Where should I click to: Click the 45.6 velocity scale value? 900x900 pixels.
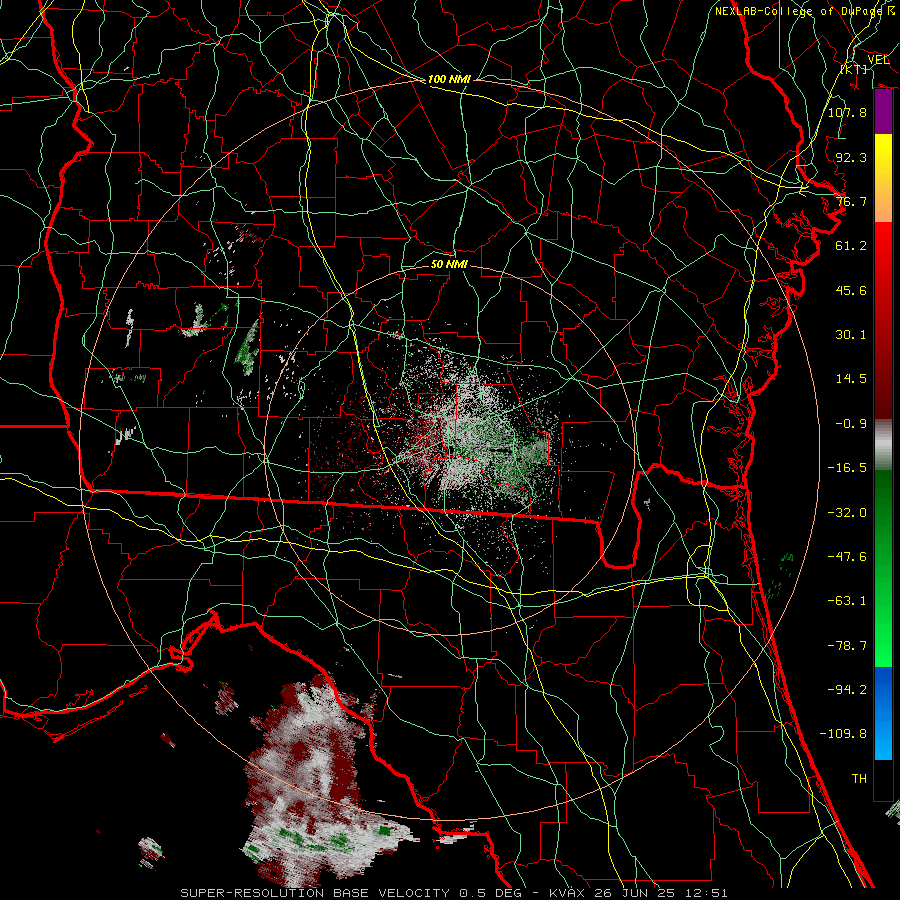click(x=851, y=290)
